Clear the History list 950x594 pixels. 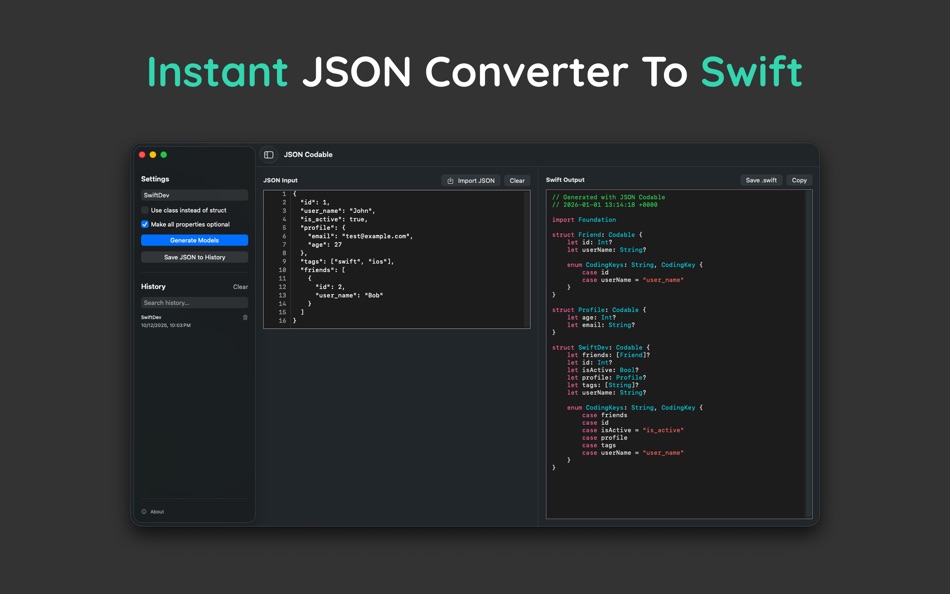(x=239, y=286)
